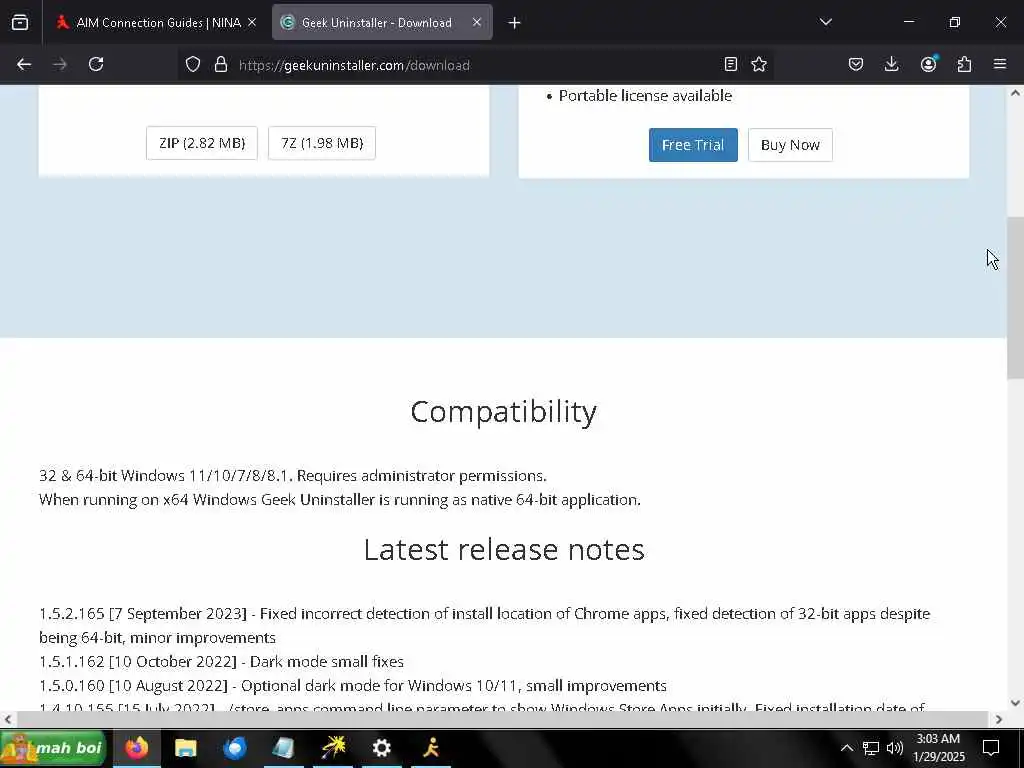Click the 1.5.2.165 release note line
Image resolution: width=1024 pixels, height=768 pixels.
pyautogui.click(x=485, y=625)
